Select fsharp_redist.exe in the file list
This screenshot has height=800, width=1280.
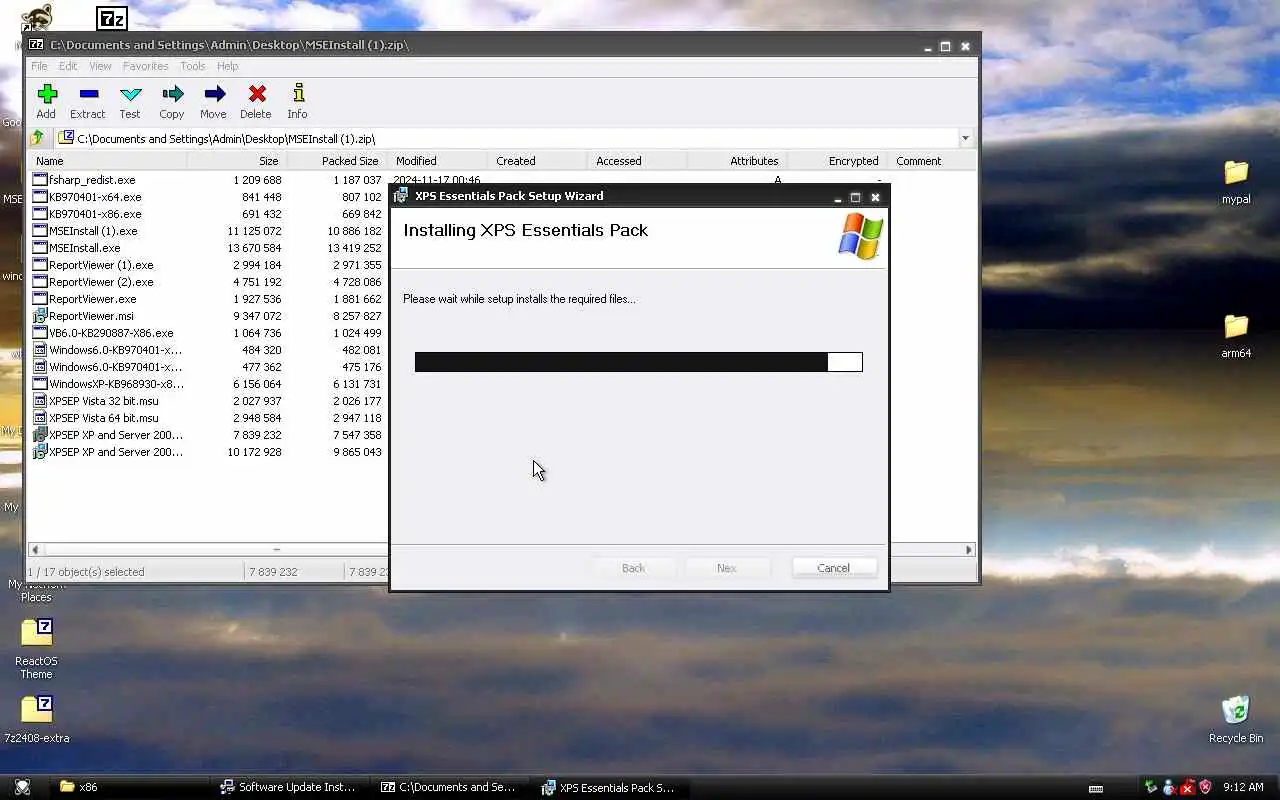[92, 180]
